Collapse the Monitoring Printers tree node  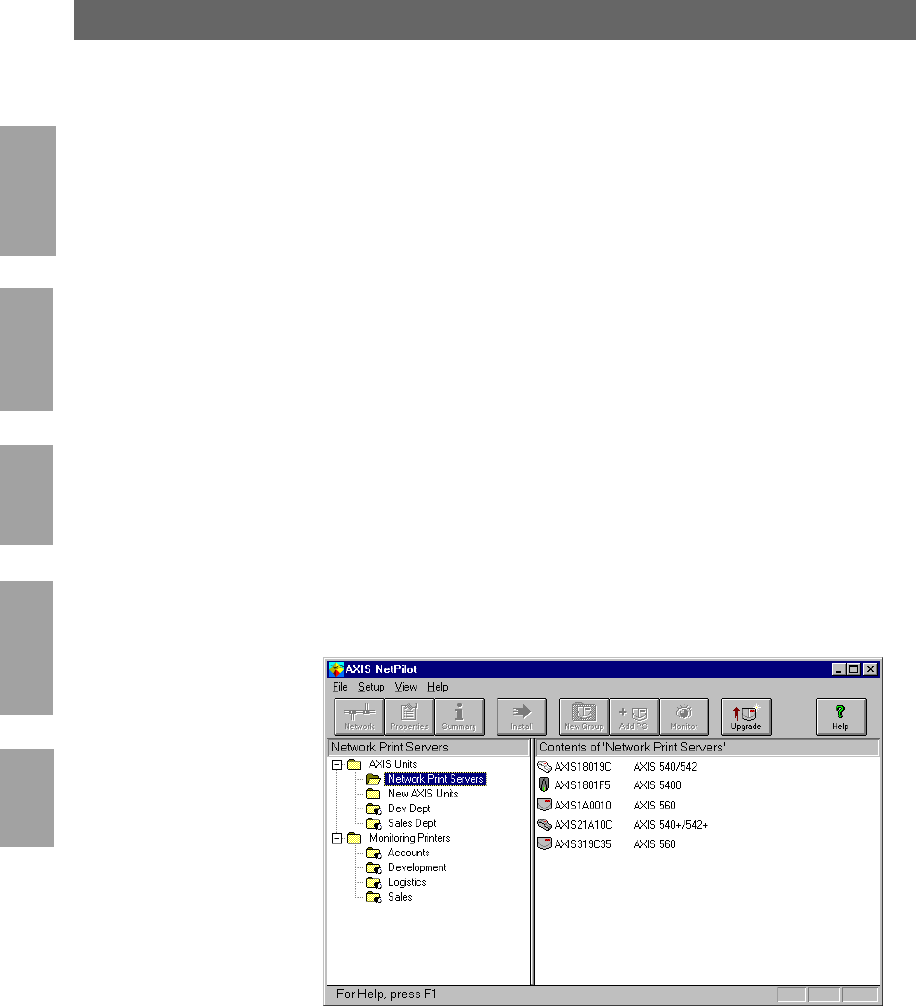[337, 839]
